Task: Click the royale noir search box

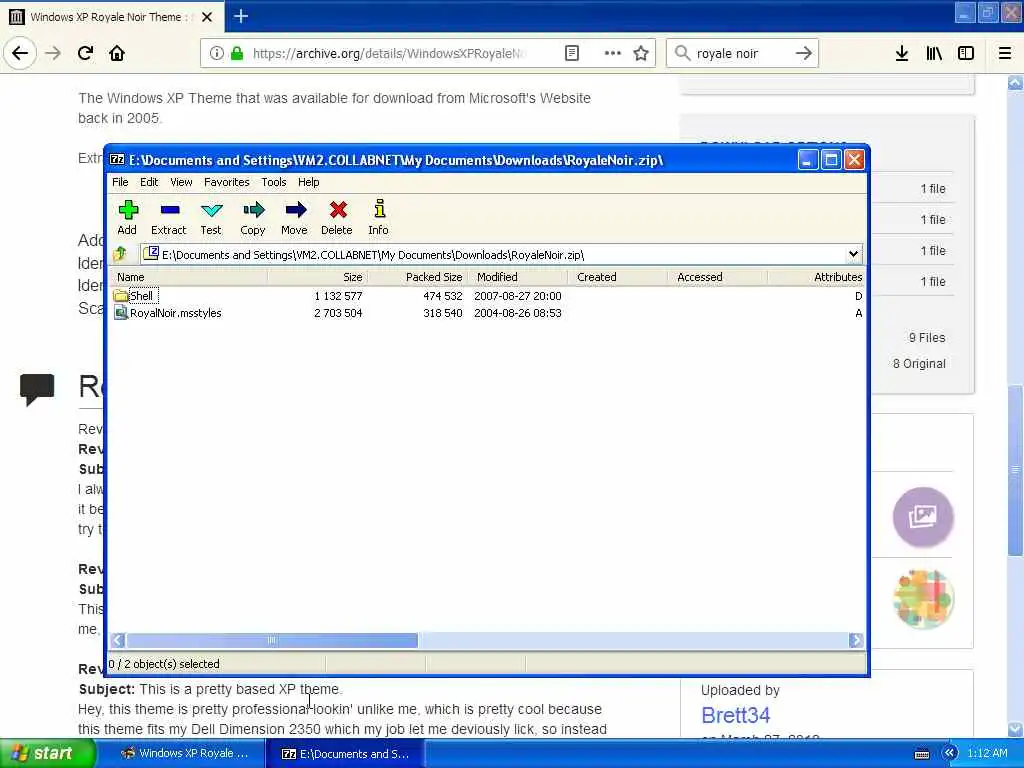Action: (741, 54)
